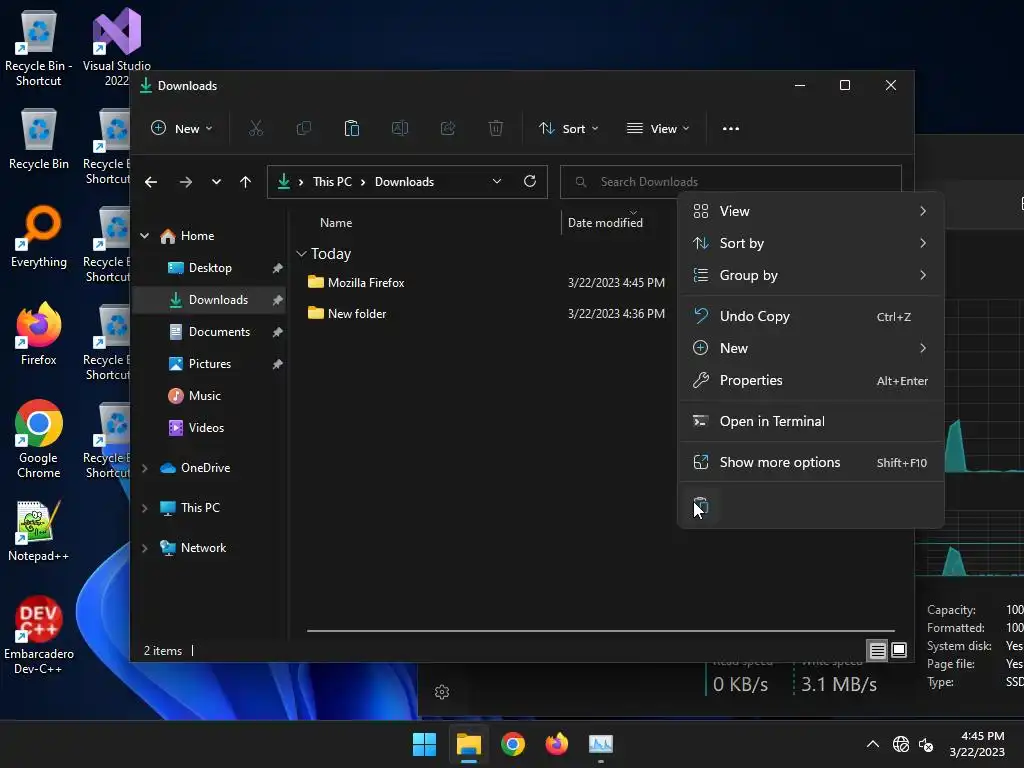Show hidden system tray icons
The height and width of the screenshot is (768, 1024).
872,744
